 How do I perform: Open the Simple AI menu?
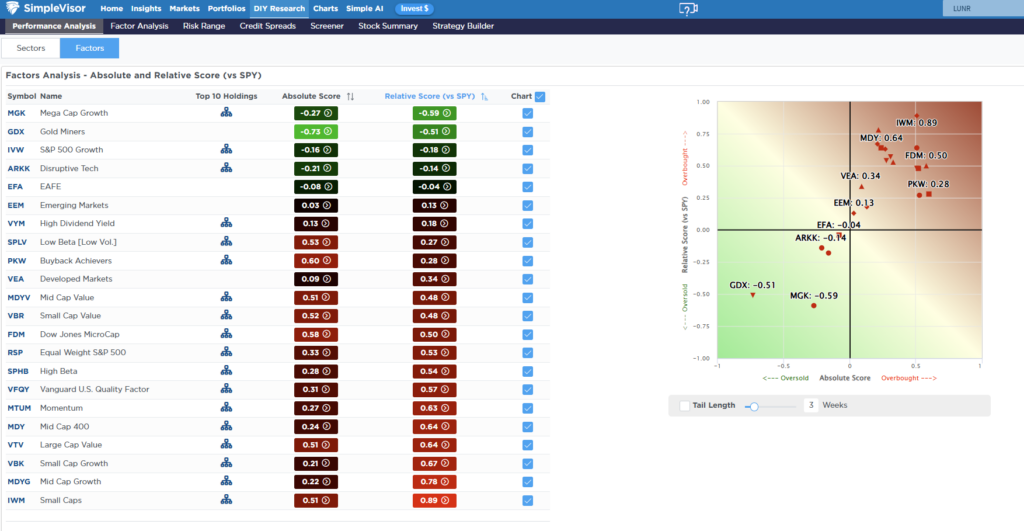tap(364, 8)
